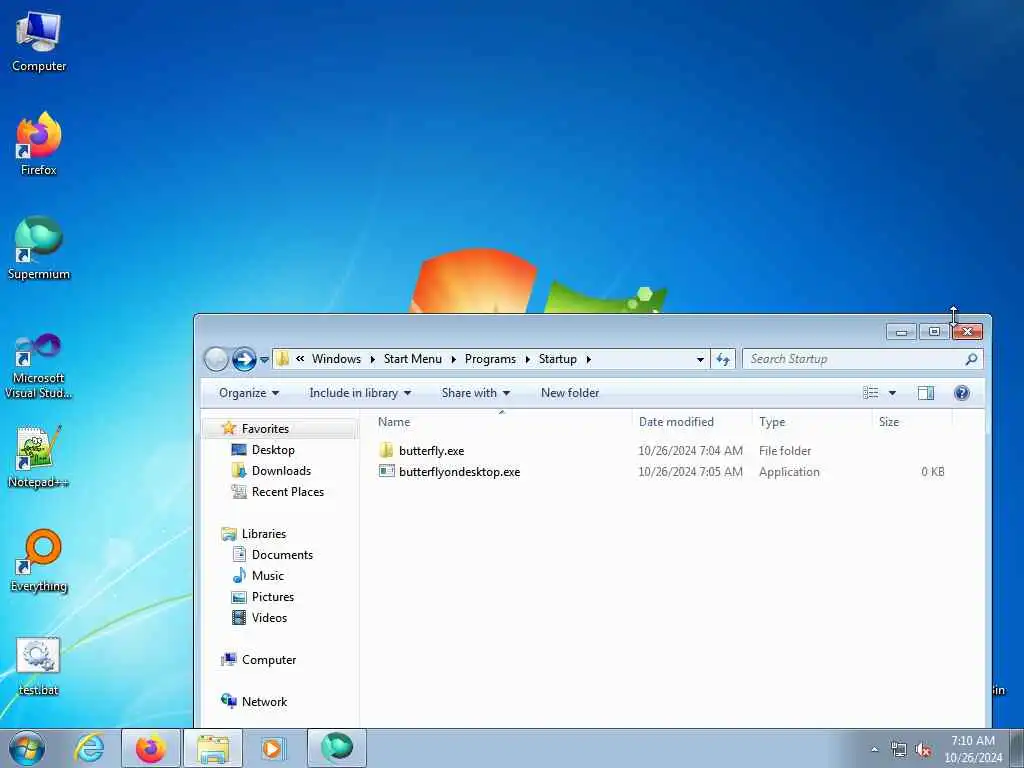Open Windows Media Player from taskbar
Viewport: 1024px width, 768px height.
coord(272,748)
